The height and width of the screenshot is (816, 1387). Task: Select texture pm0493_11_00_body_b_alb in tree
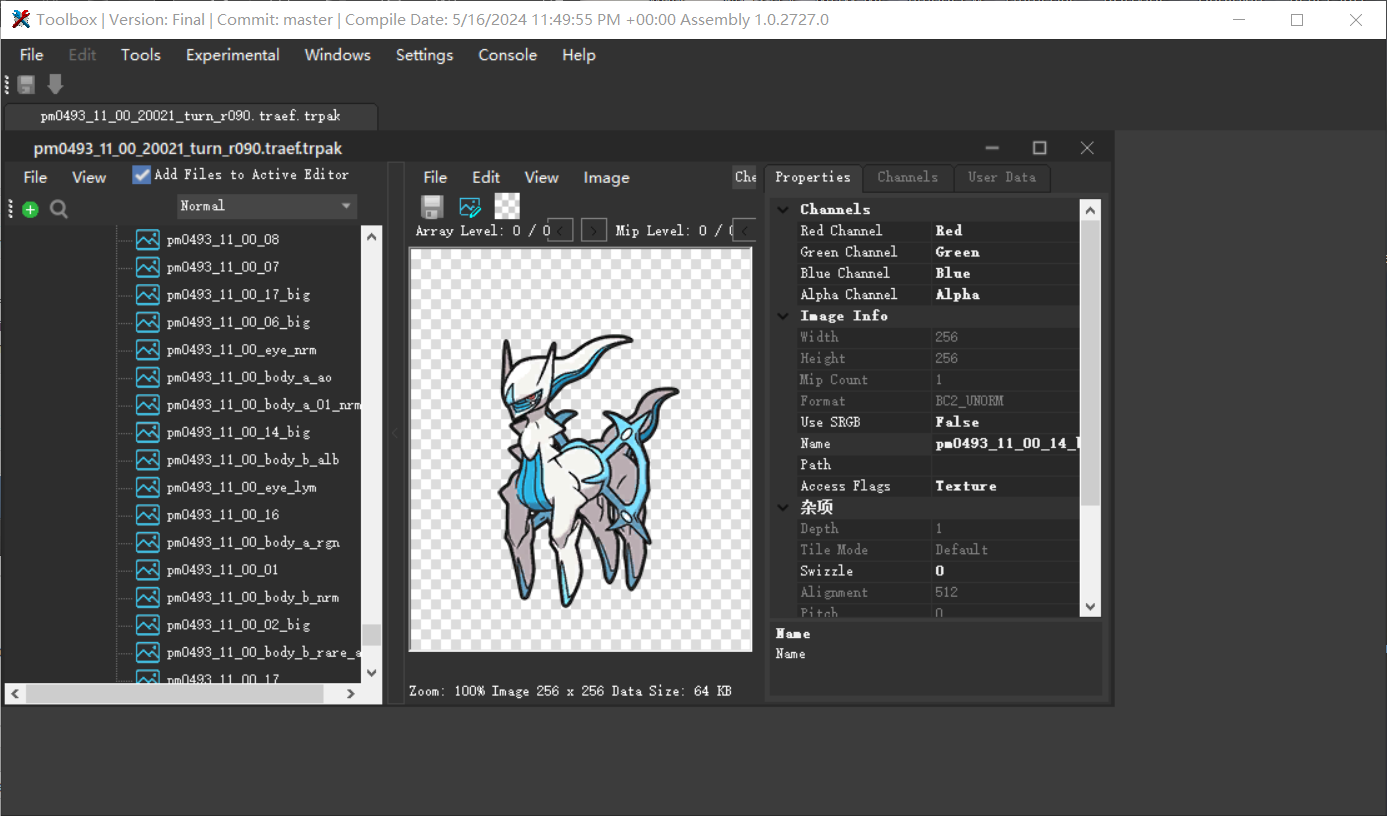coord(253,460)
